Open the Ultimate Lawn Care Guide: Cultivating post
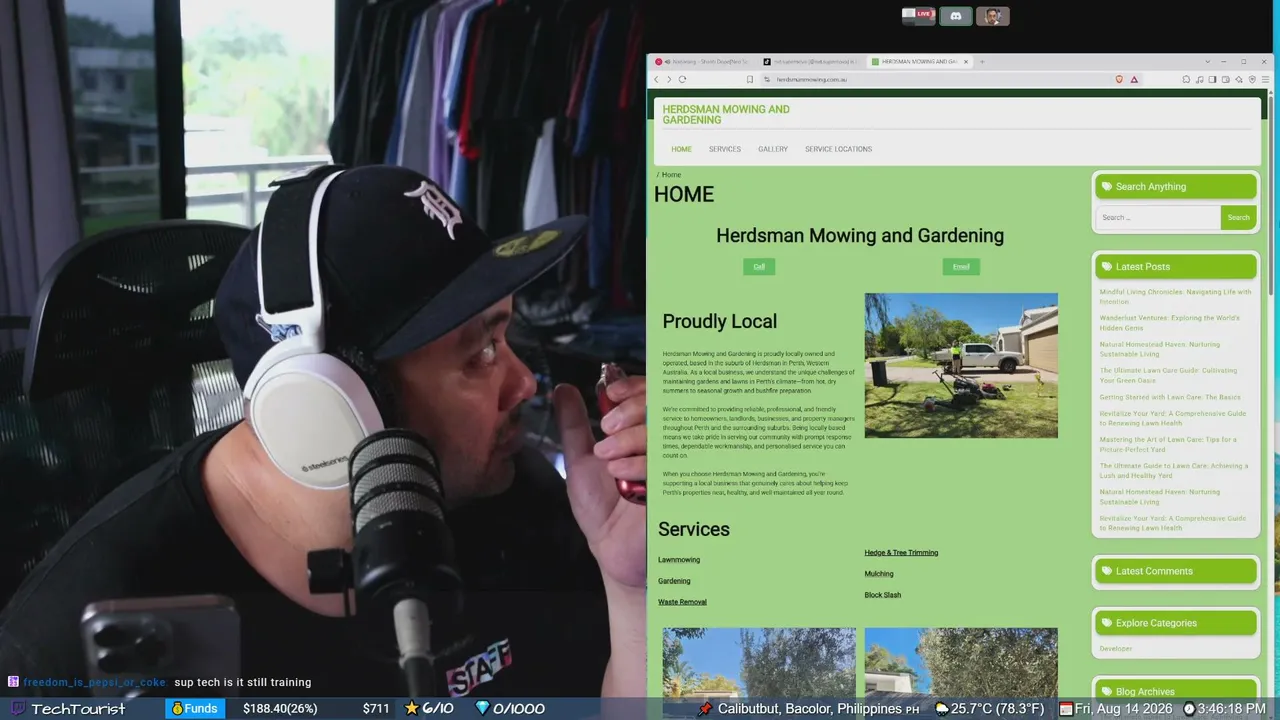Image resolution: width=1280 pixels, height=720 pixels. 1168,375
